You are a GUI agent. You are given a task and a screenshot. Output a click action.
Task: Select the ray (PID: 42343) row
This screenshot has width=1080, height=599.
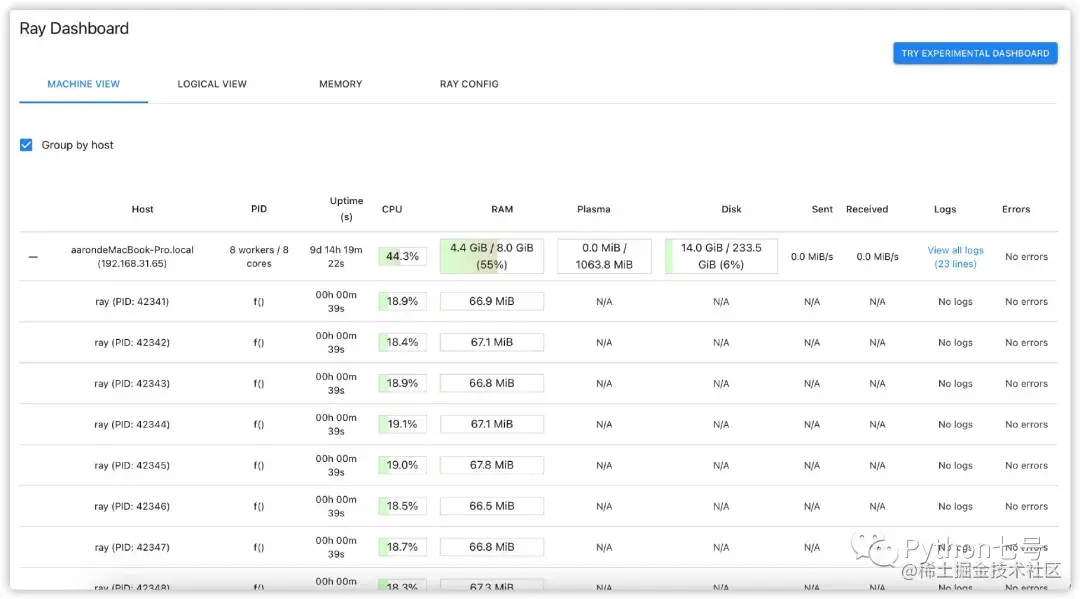point(539,383)
